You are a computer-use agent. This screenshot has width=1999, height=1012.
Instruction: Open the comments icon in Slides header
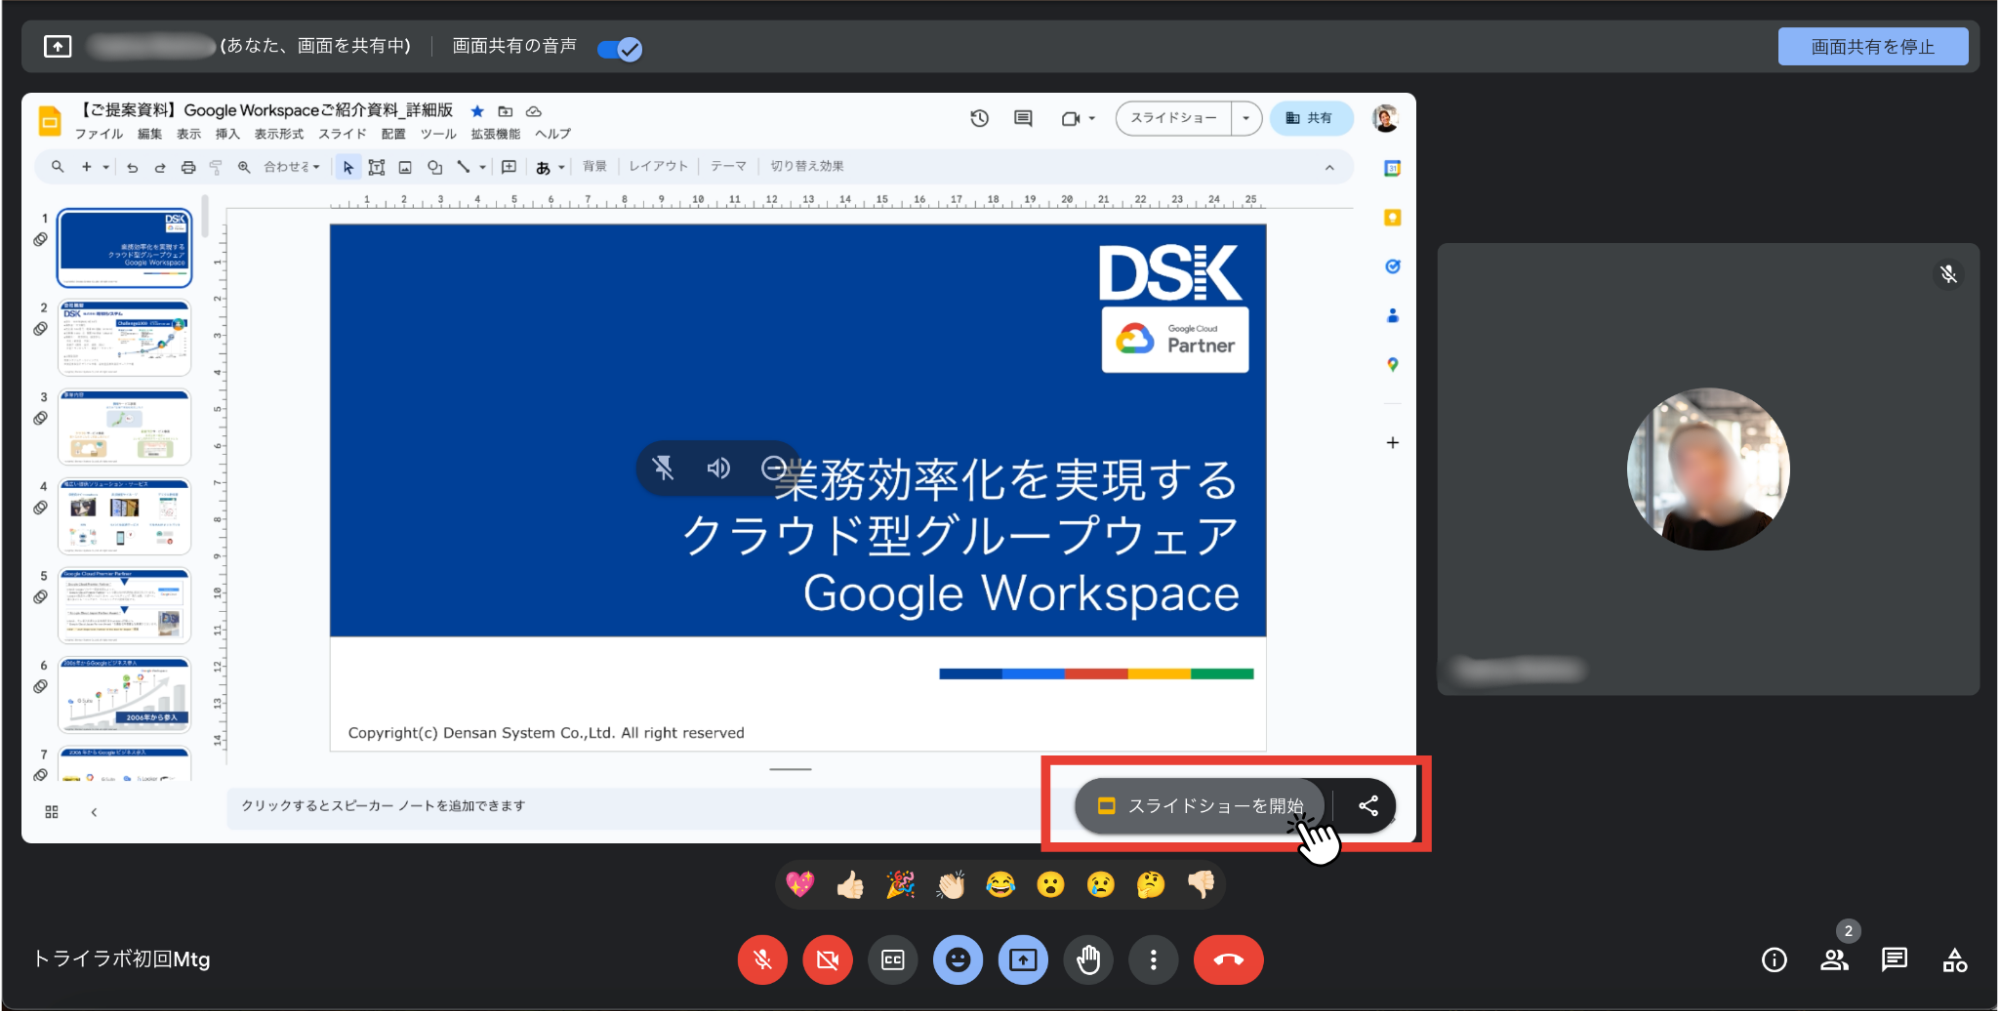[1023, 118]
